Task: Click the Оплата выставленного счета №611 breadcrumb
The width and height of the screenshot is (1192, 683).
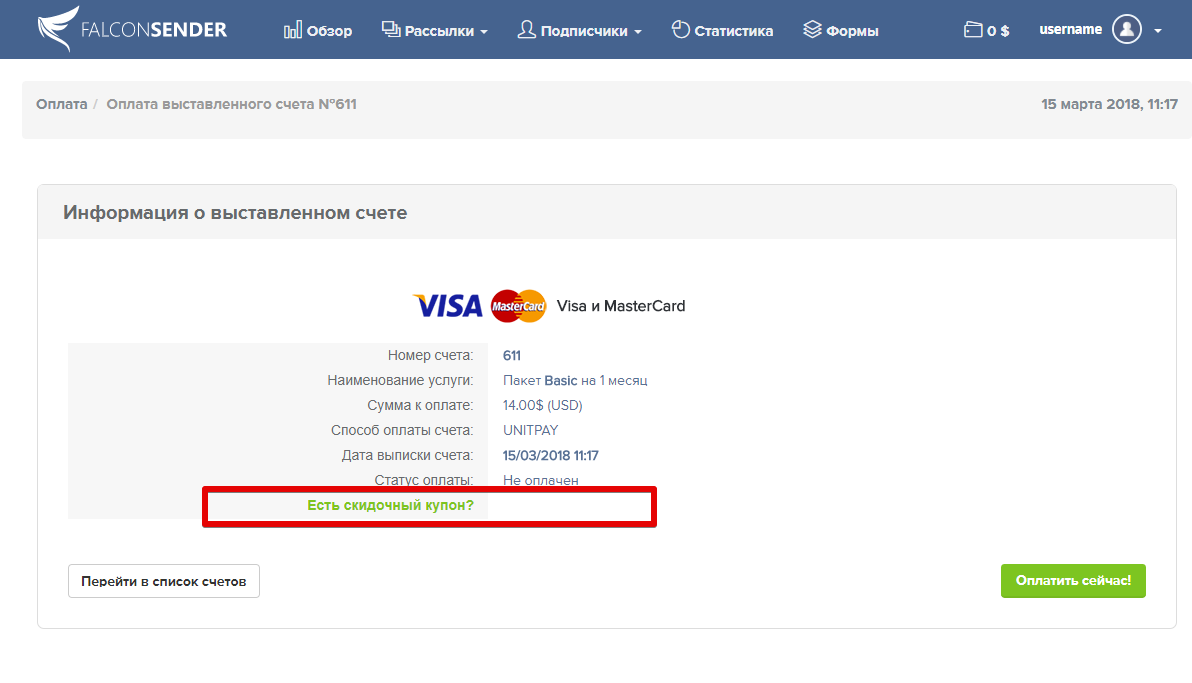Action: pos(231,104)
